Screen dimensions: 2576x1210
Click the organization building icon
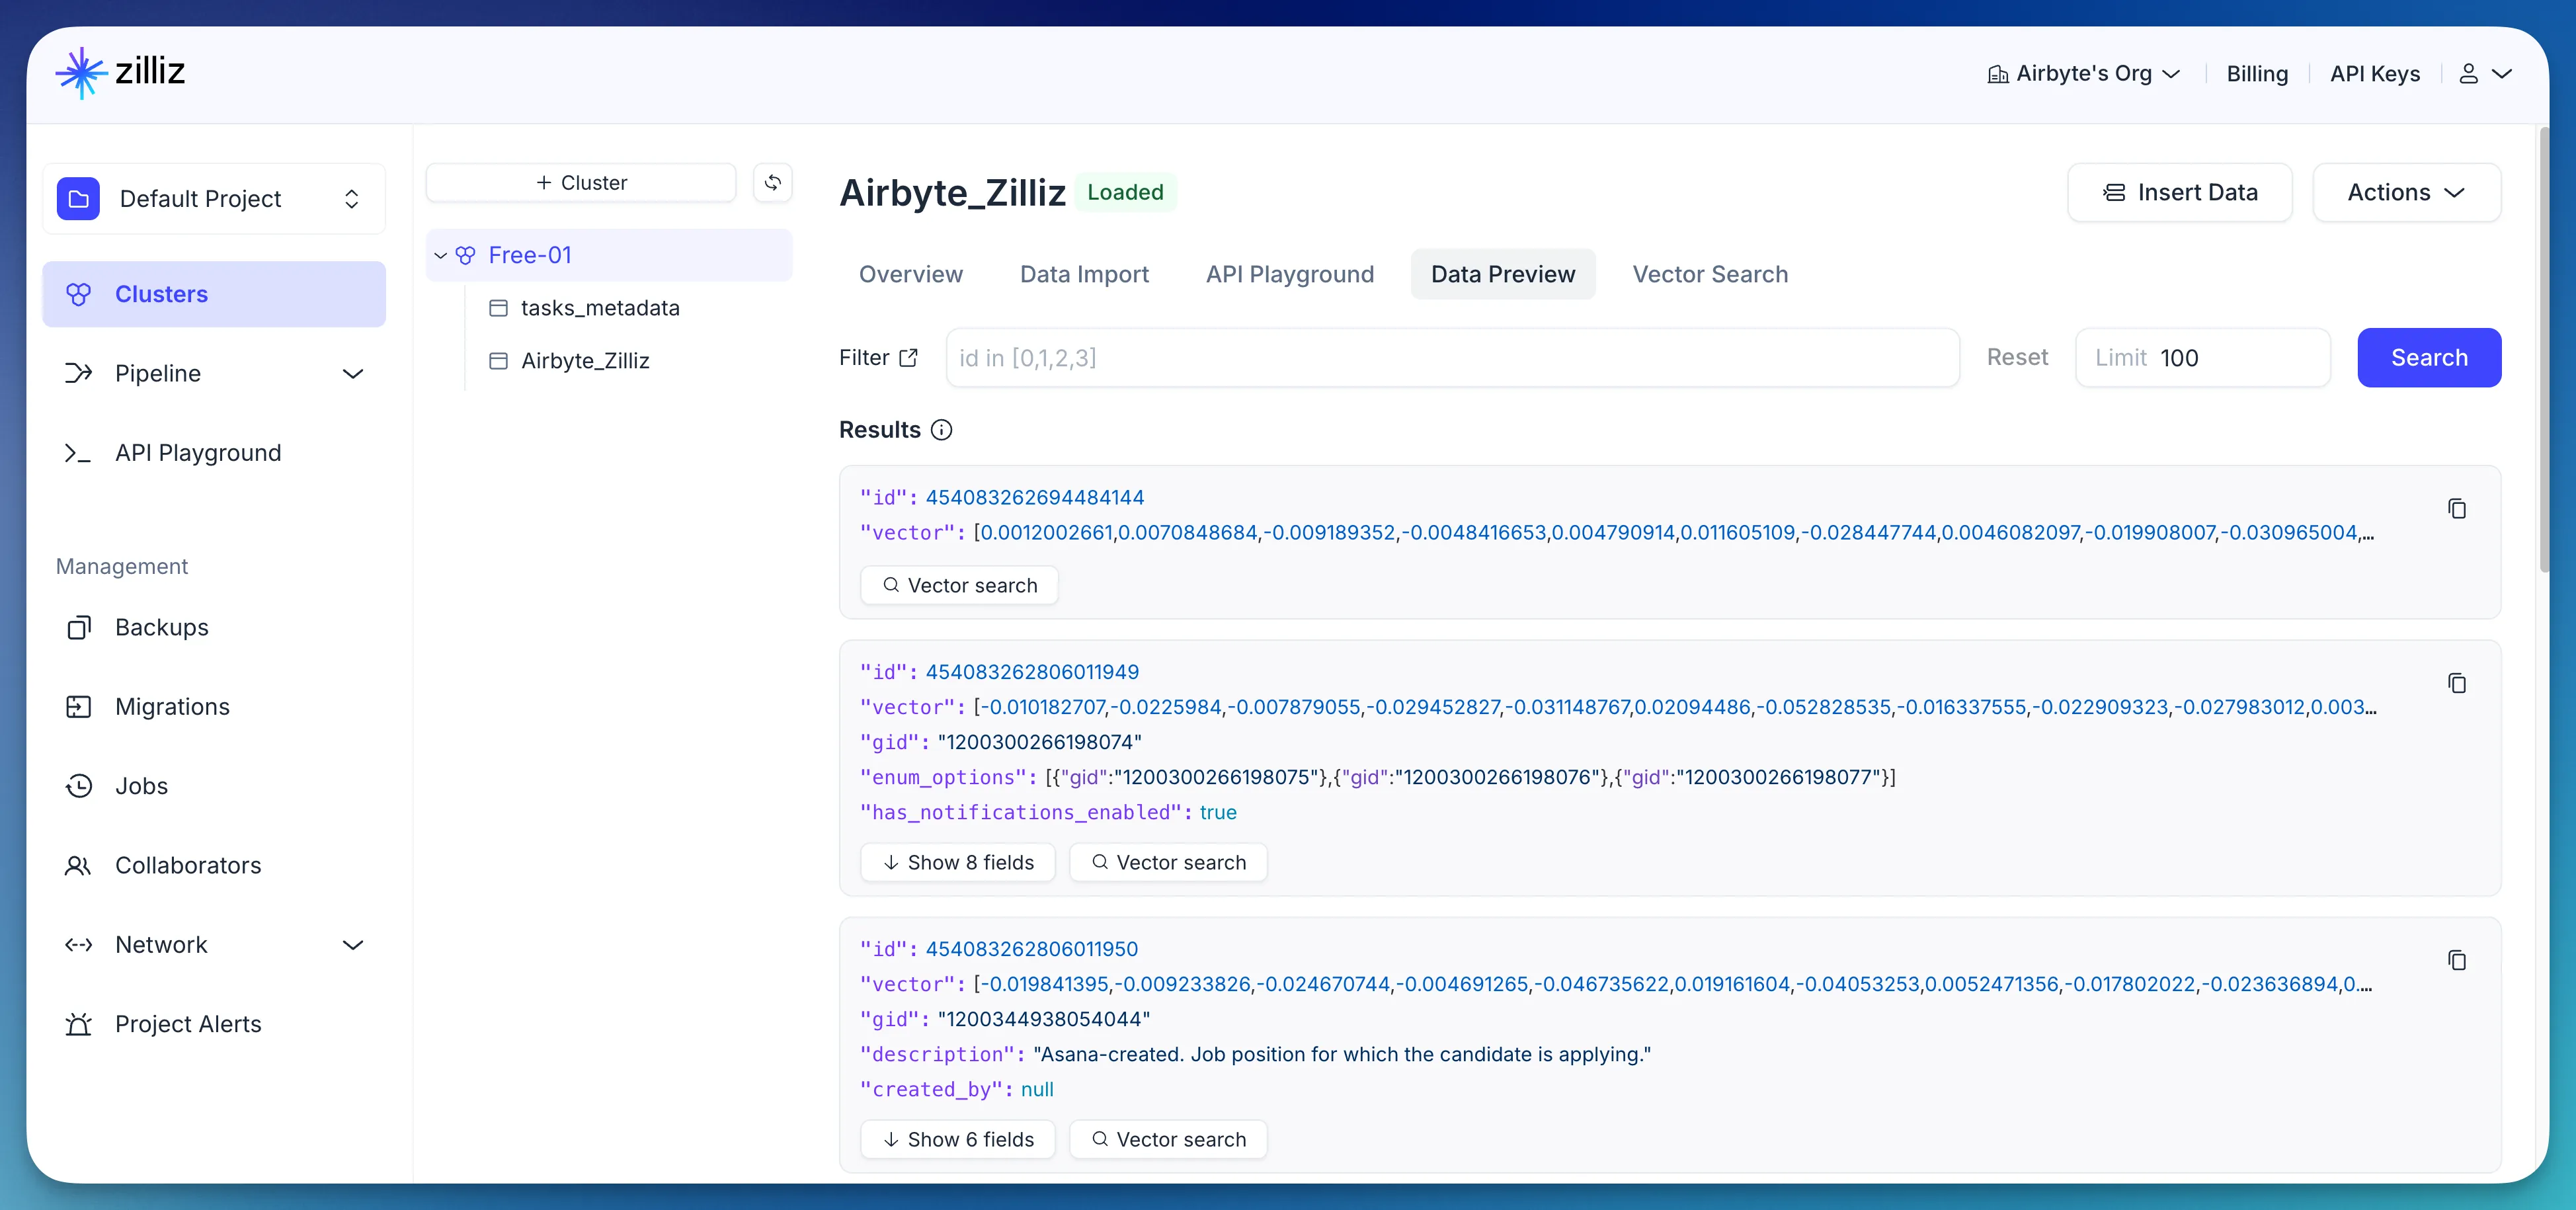[x=1997, y=74]
